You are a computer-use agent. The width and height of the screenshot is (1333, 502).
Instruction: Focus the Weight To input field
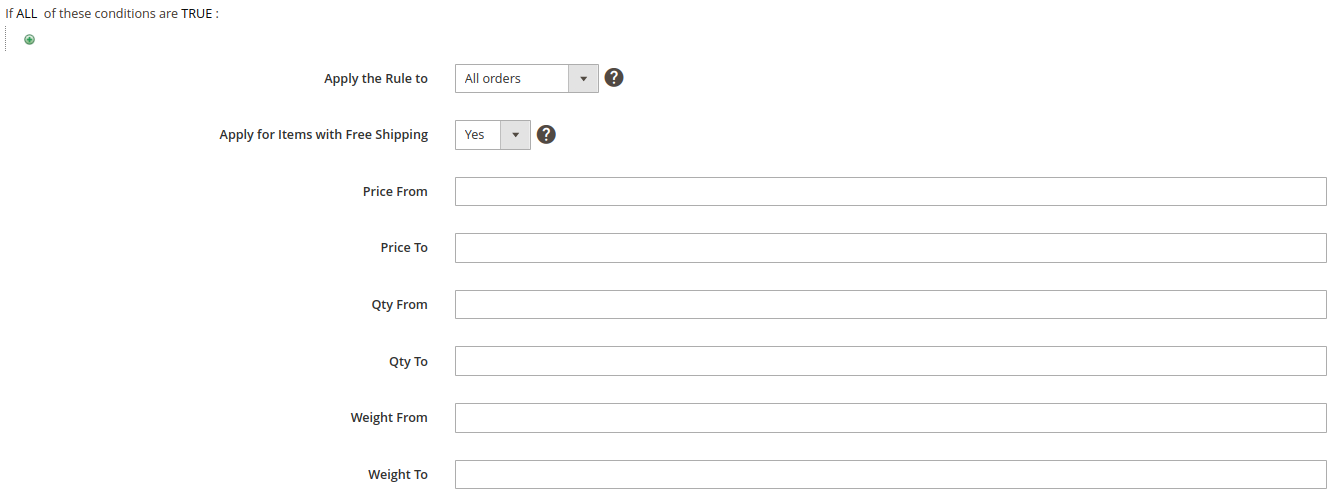pos(891,474)
